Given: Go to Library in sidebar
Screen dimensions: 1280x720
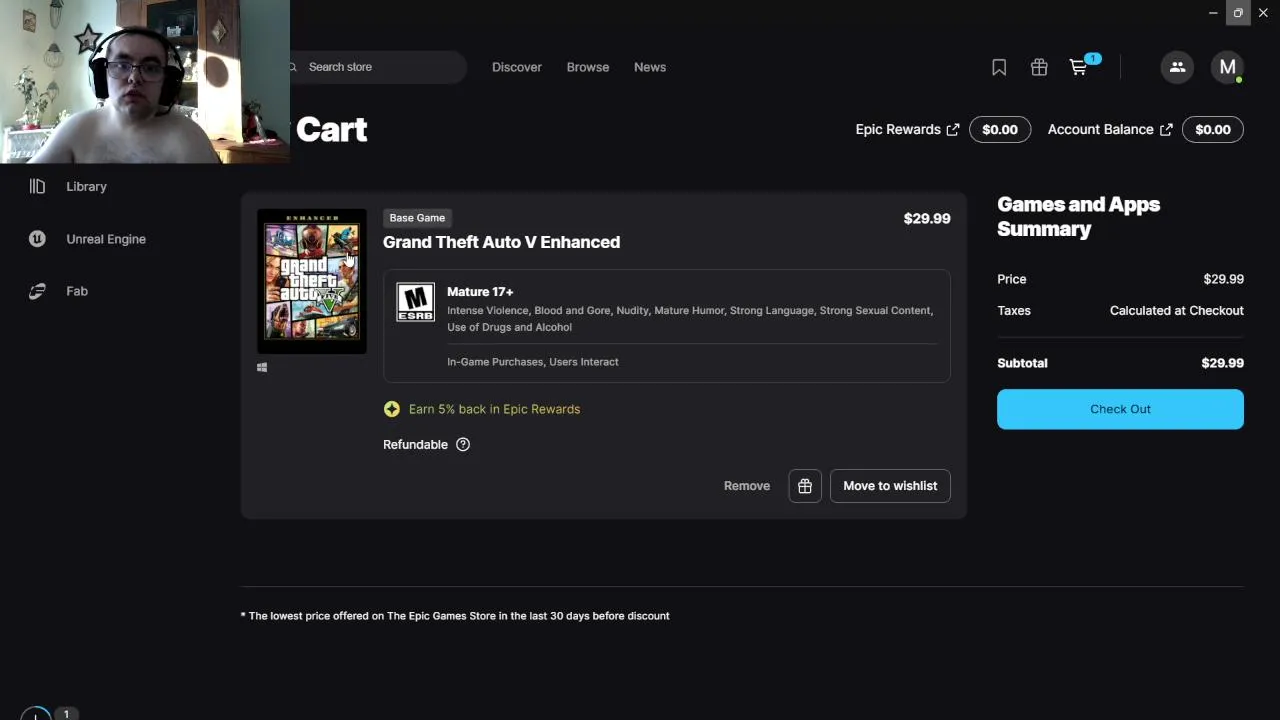Looking at the screenshot, I should [x=86, y=186].
